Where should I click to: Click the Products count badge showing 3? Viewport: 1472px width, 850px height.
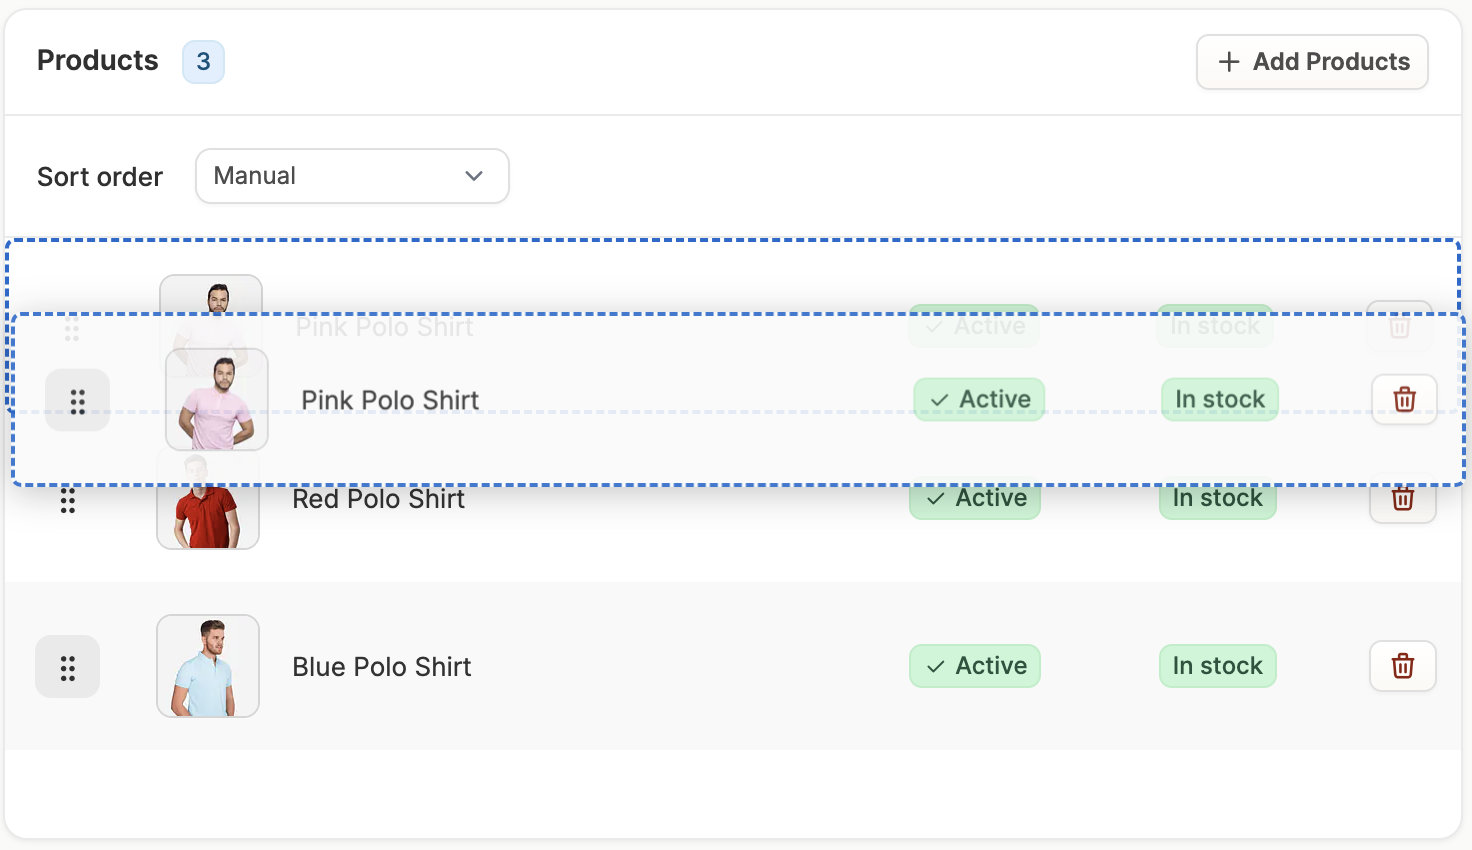[x=203, y=62]
